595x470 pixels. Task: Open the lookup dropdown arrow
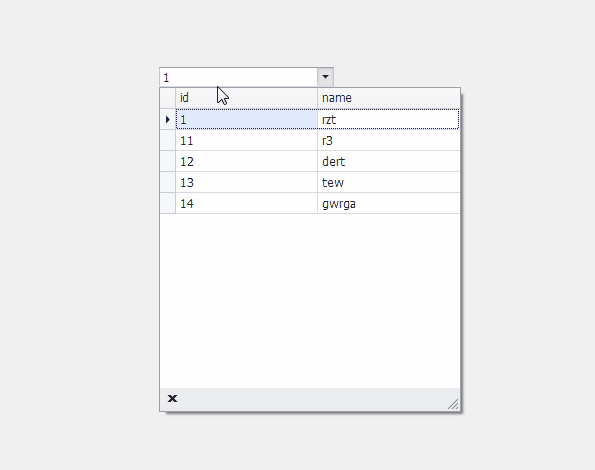point(325,77)
